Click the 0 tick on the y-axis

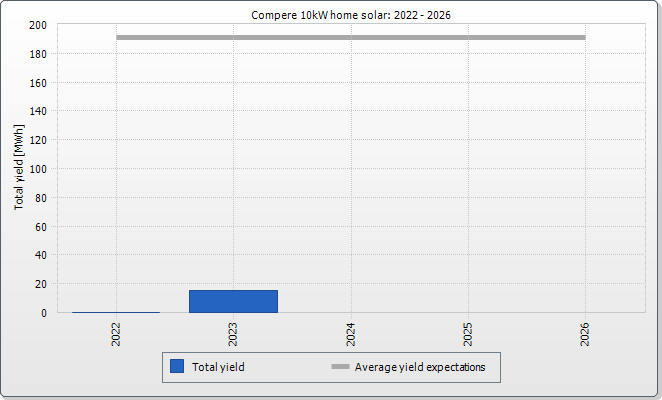point(44,313)
